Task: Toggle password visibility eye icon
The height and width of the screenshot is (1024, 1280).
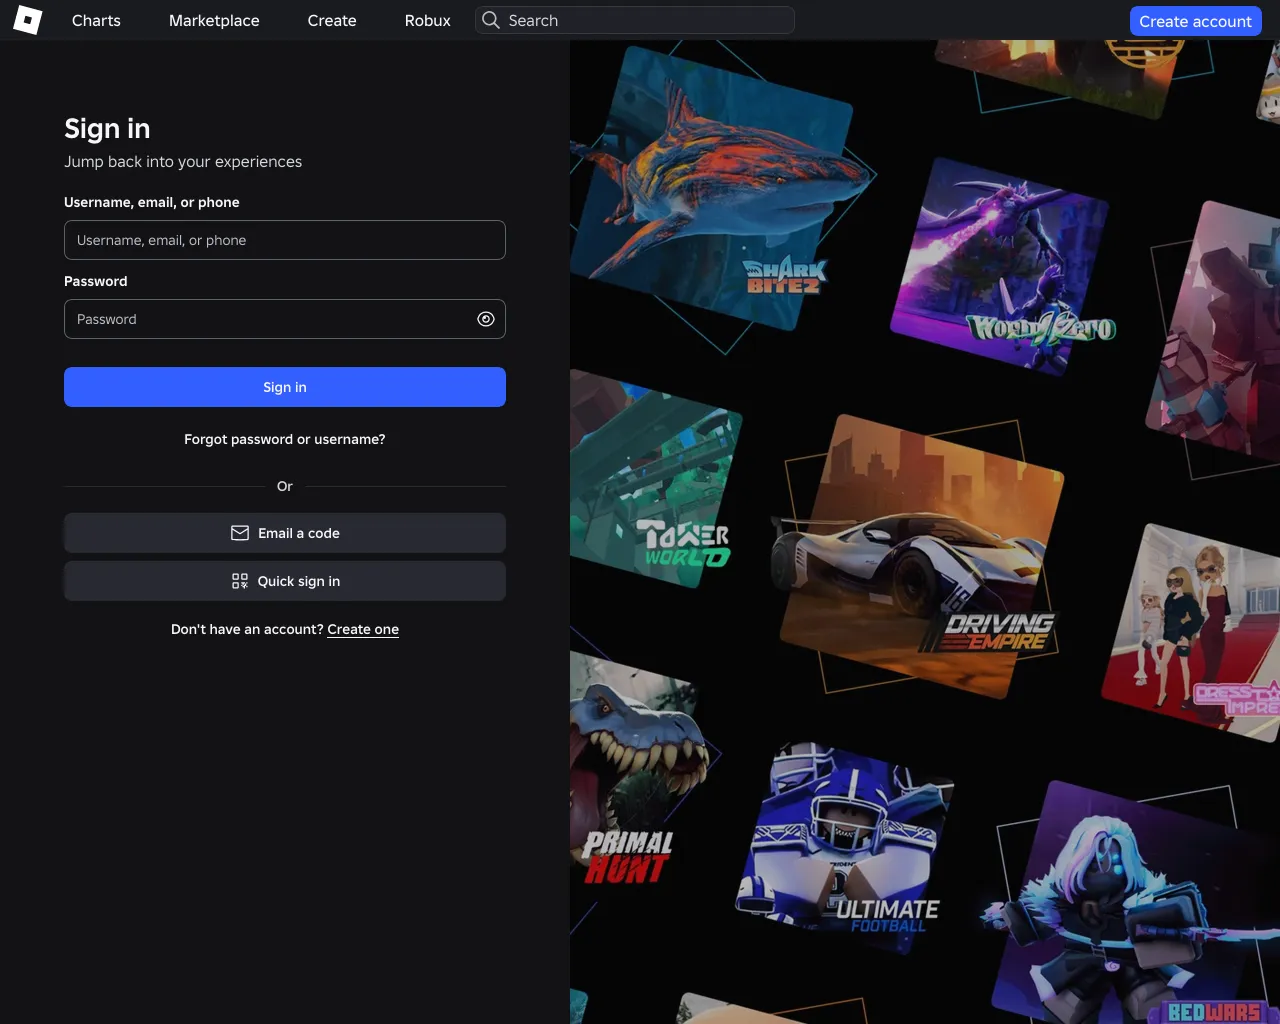Action: [486, 319]
